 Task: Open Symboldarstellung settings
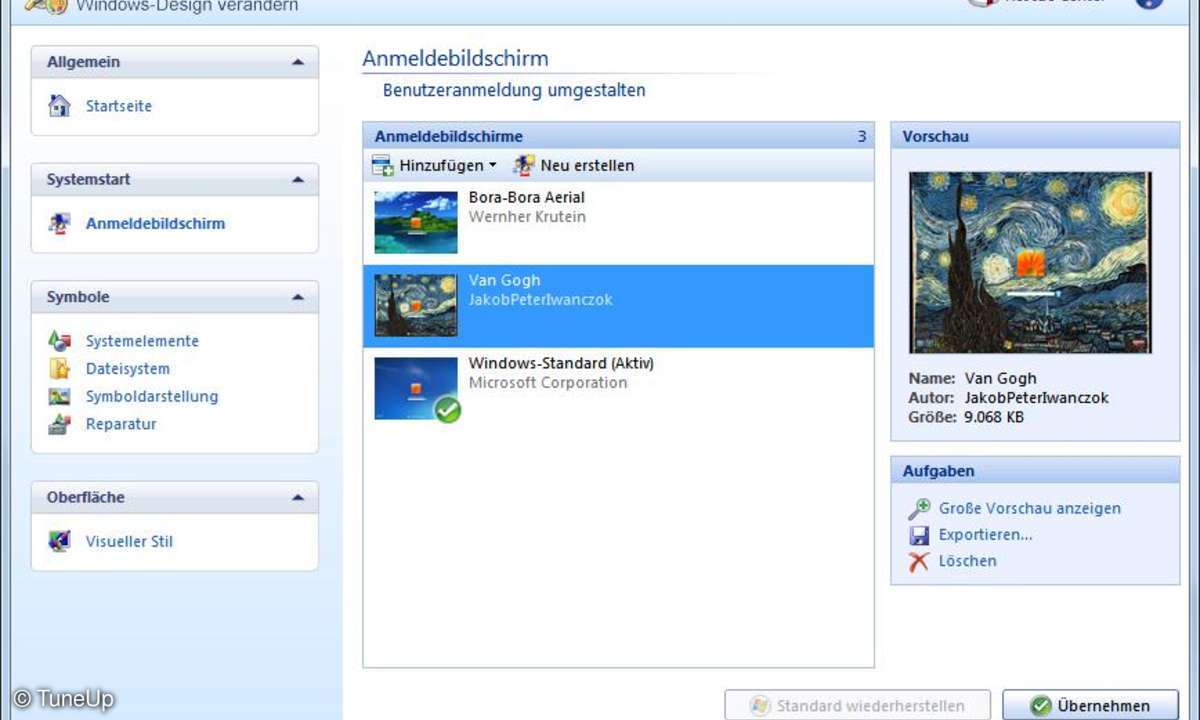[x=152, y=397]
